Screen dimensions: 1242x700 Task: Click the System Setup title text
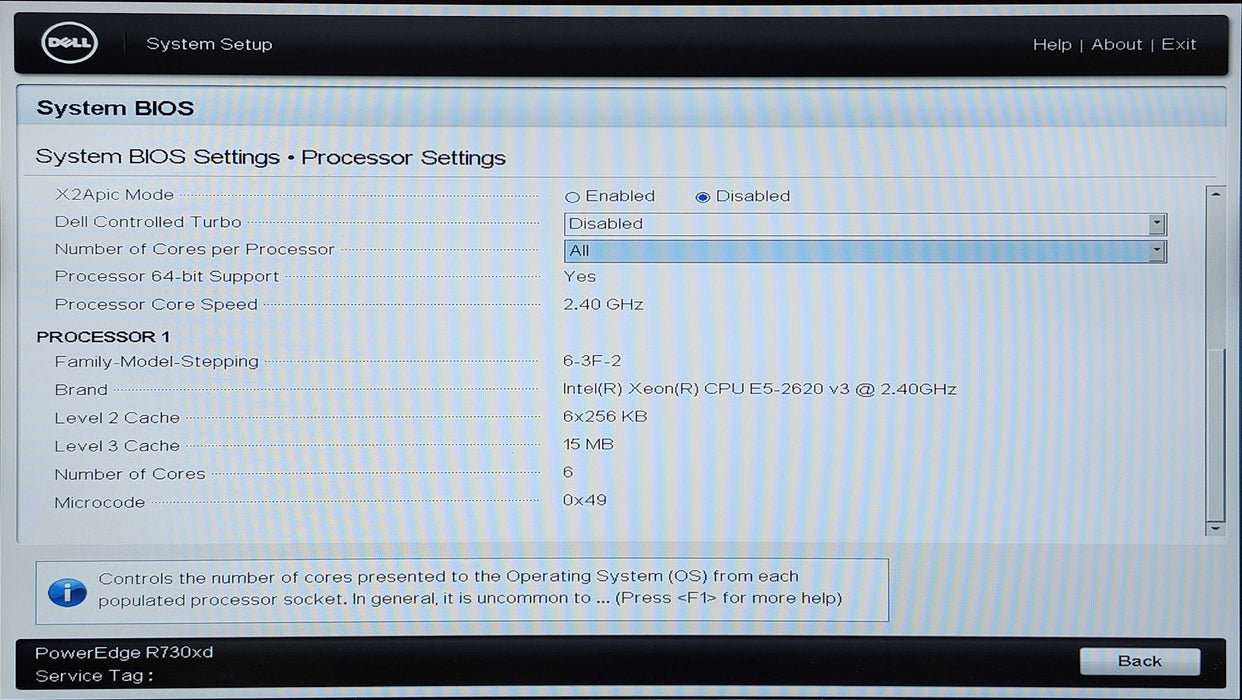209,44
